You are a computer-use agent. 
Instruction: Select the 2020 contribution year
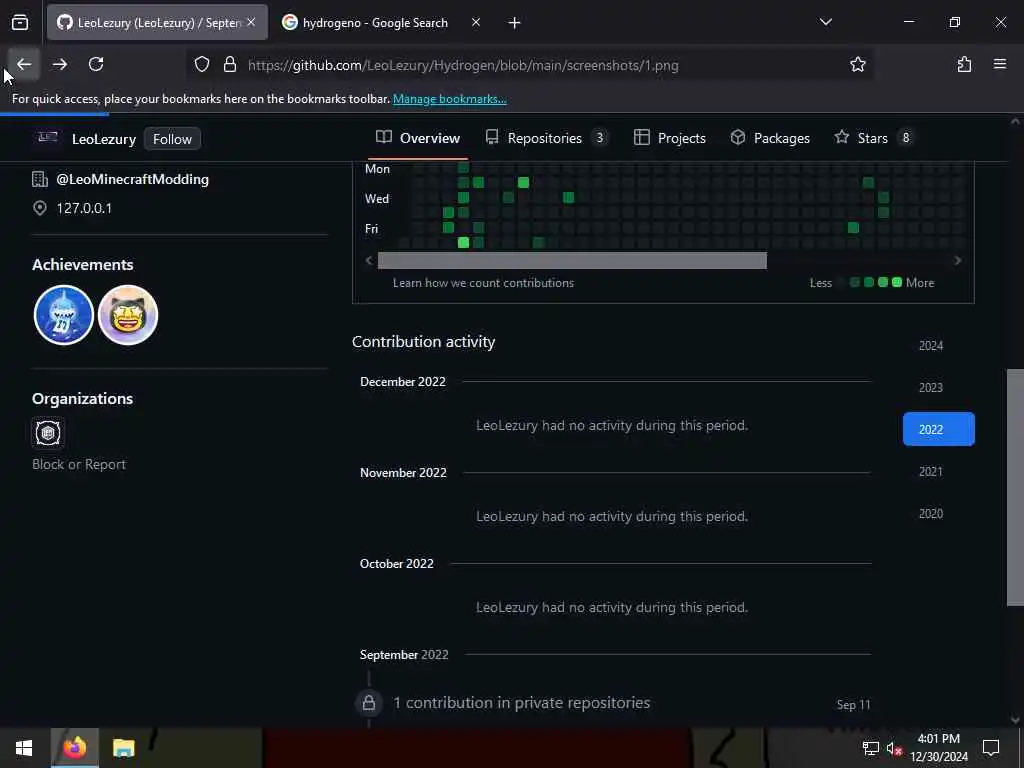point(938,513)
